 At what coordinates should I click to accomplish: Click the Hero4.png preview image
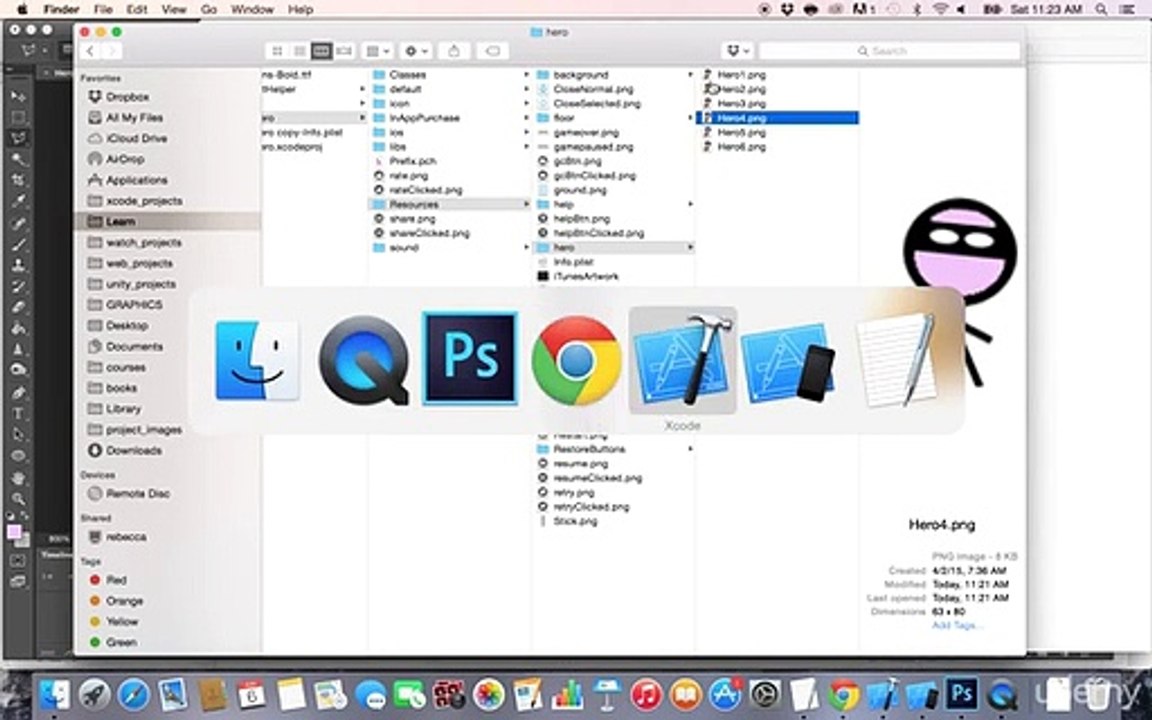(x=960, y=291)
